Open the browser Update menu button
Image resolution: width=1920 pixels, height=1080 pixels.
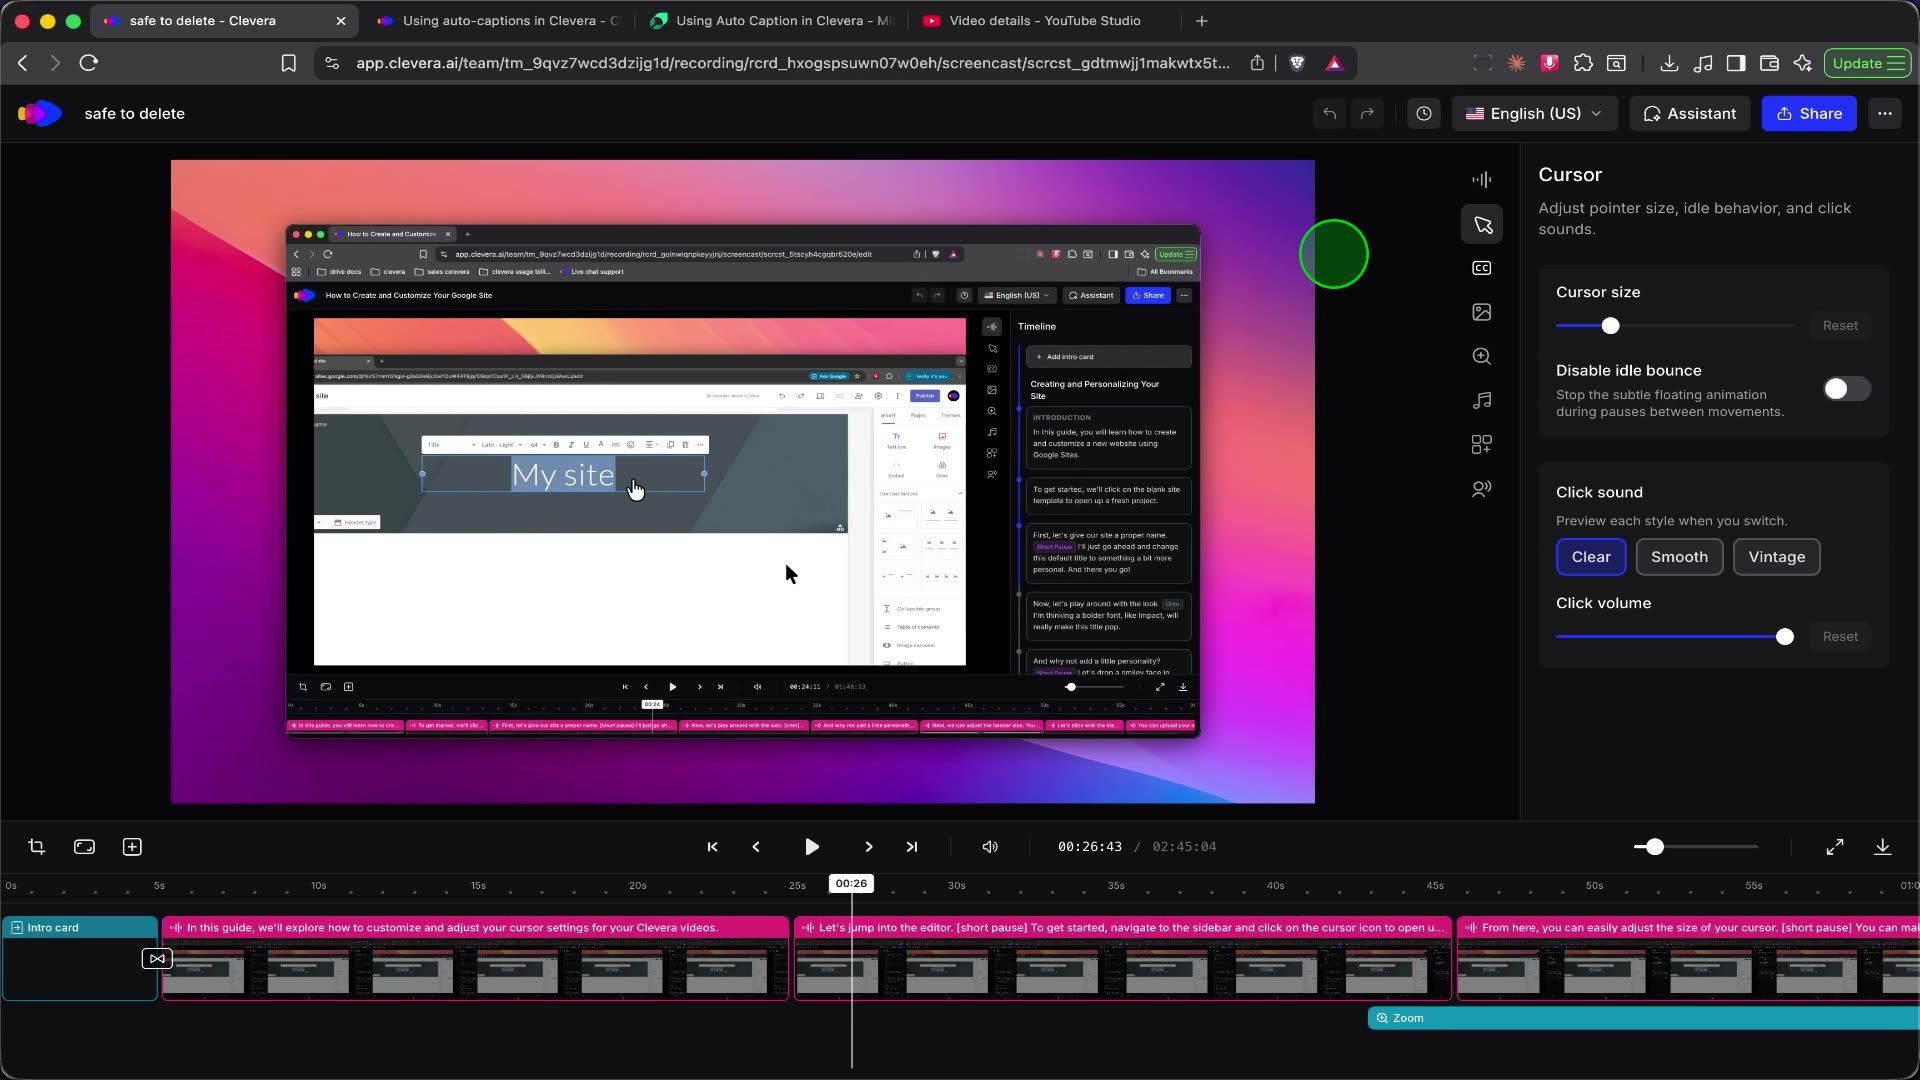point(1868,63)
